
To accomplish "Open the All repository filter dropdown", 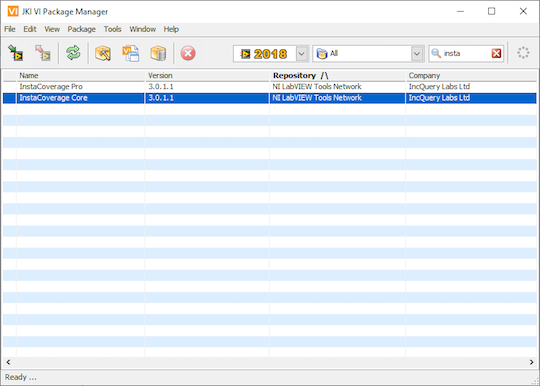I will (417, 54).
